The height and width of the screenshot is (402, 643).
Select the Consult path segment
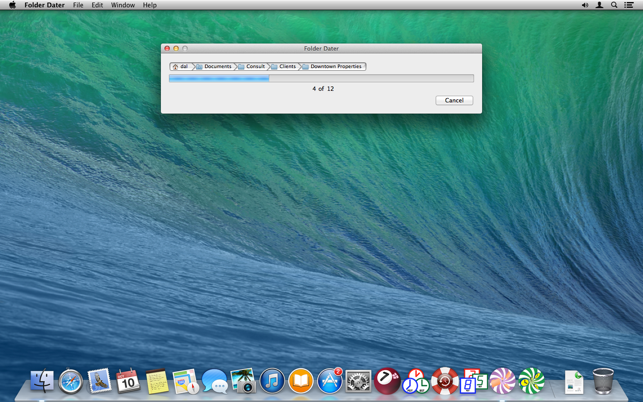(x=252, y=66)
